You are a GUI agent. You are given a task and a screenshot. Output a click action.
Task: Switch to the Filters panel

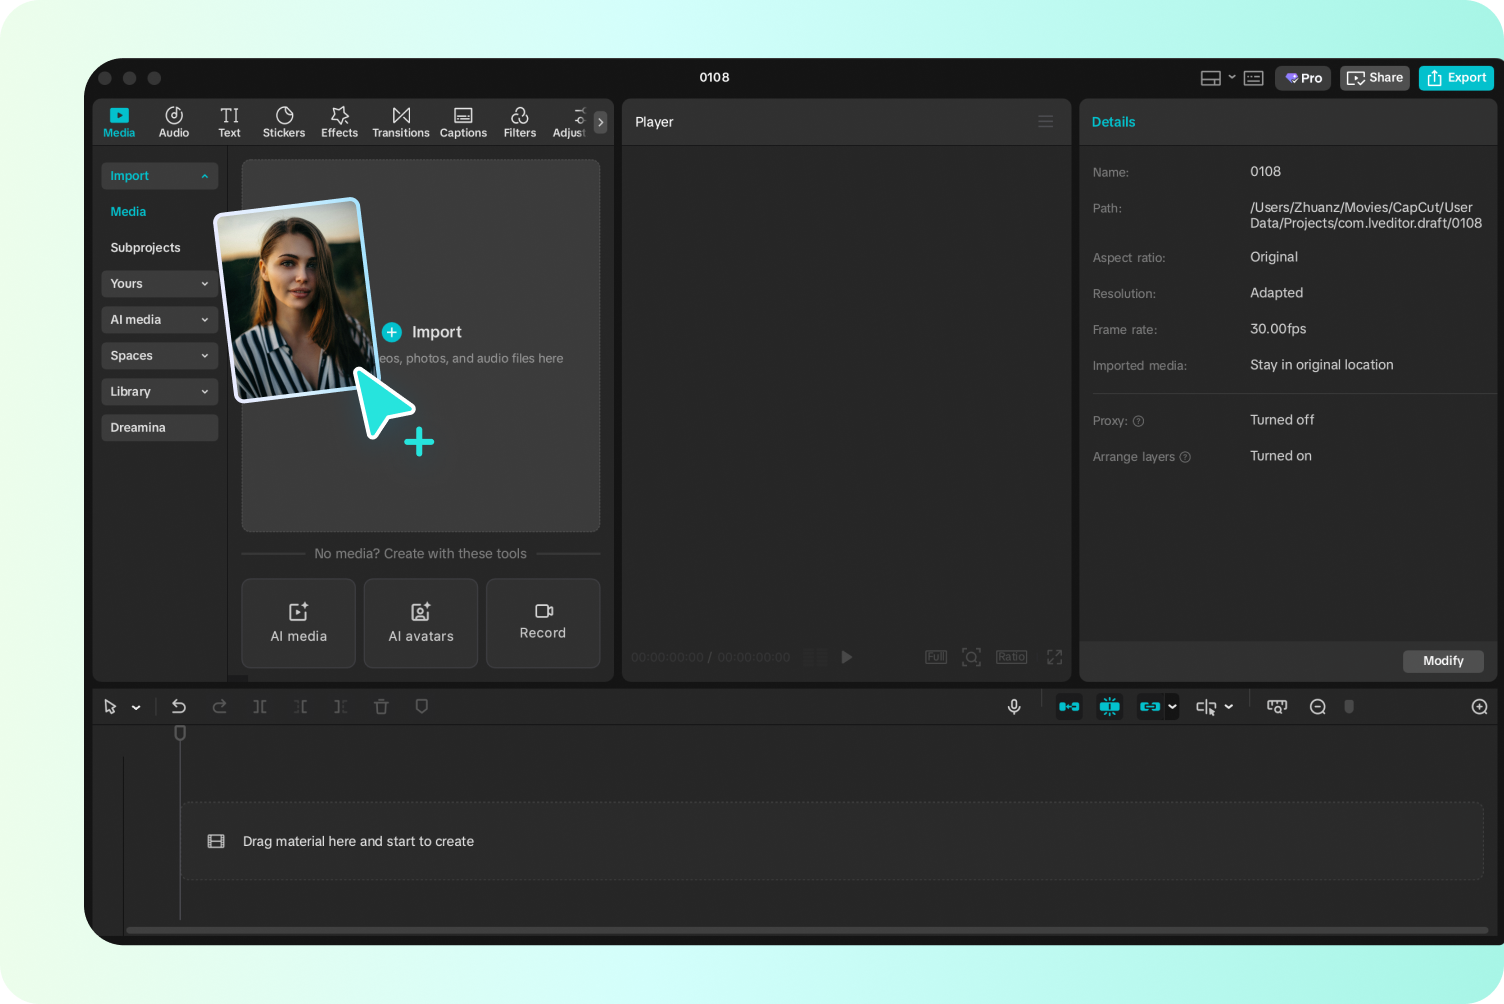click(x=519, y=121)
